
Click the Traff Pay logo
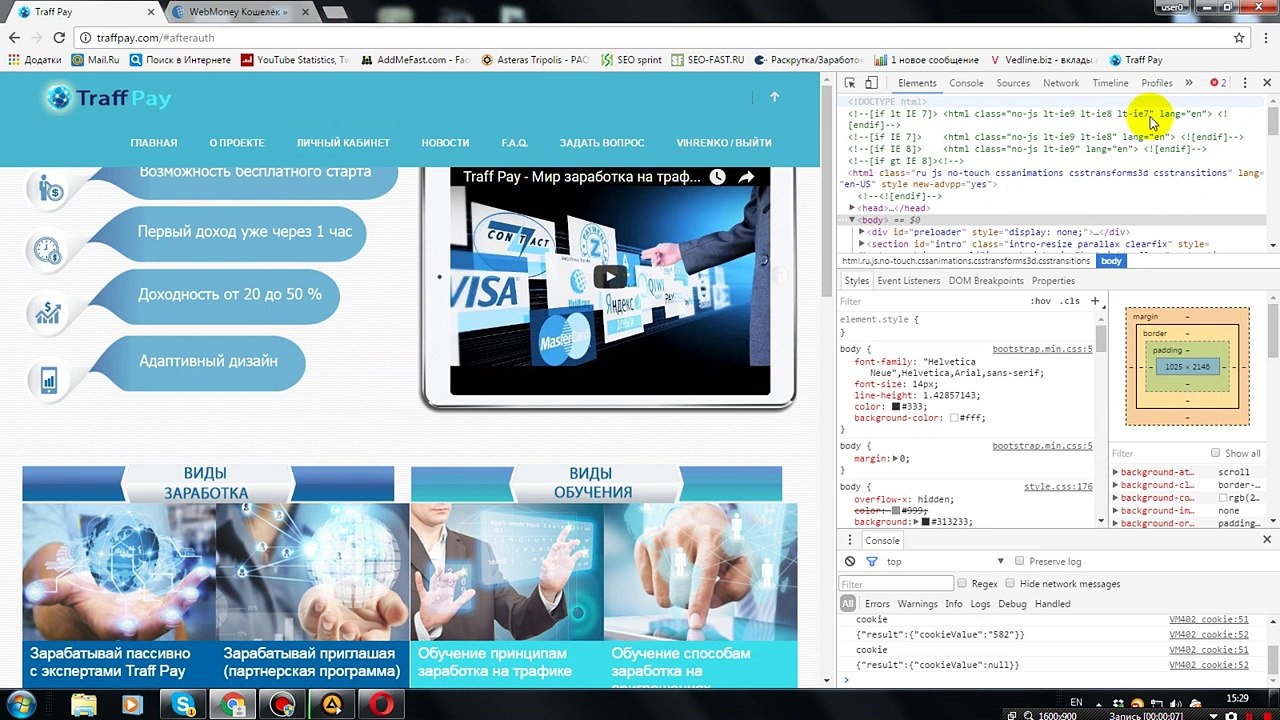(x=109, y=98)
